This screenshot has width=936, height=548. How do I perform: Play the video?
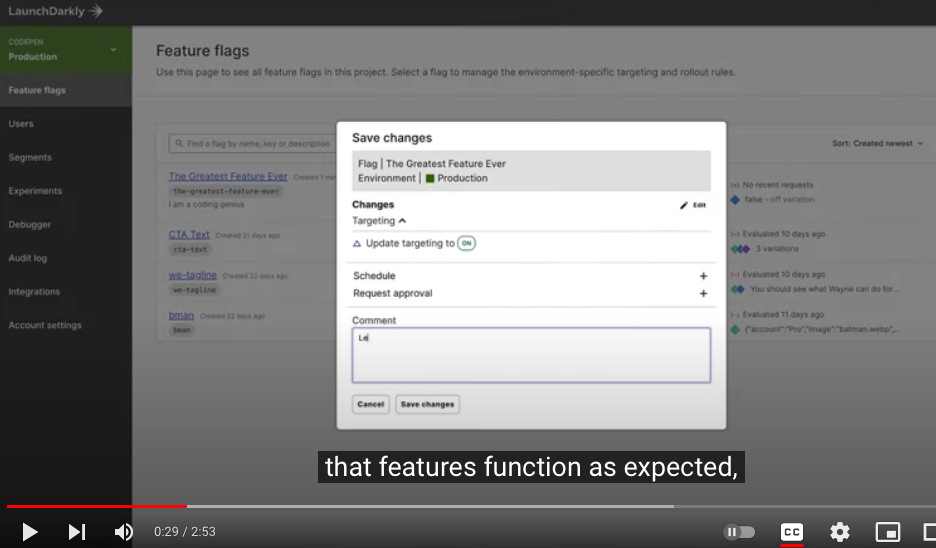pyautogui.click(x=29, y=531)
